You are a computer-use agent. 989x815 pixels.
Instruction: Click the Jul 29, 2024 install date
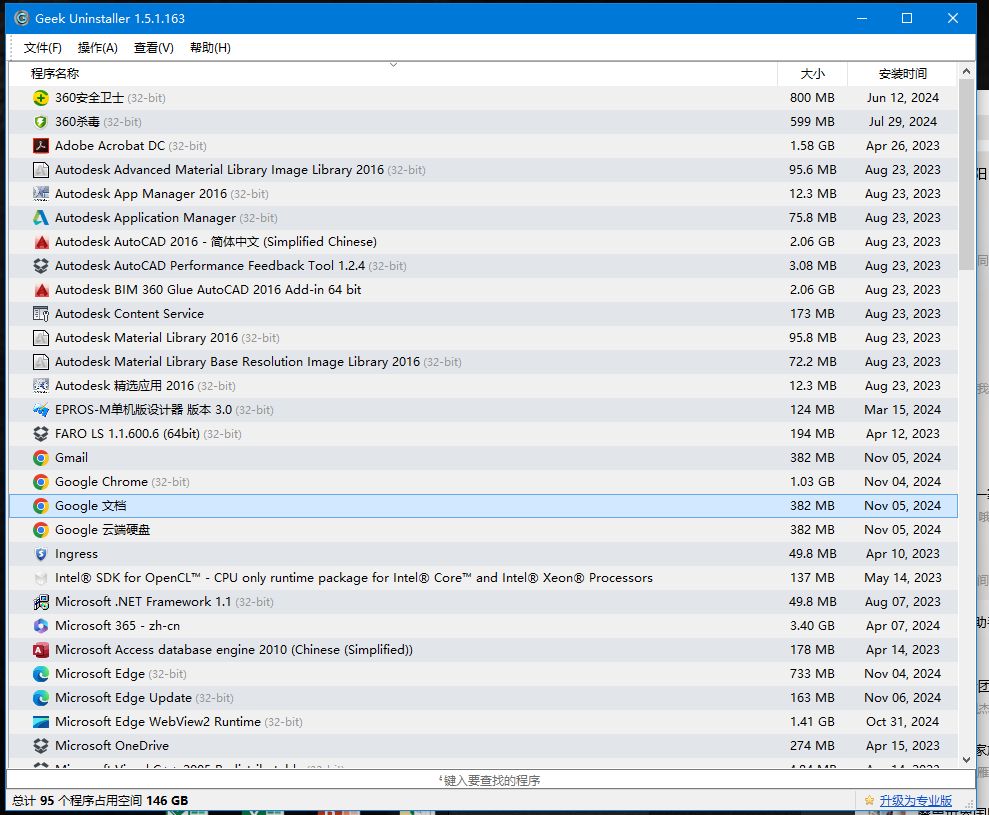(903, 122)
